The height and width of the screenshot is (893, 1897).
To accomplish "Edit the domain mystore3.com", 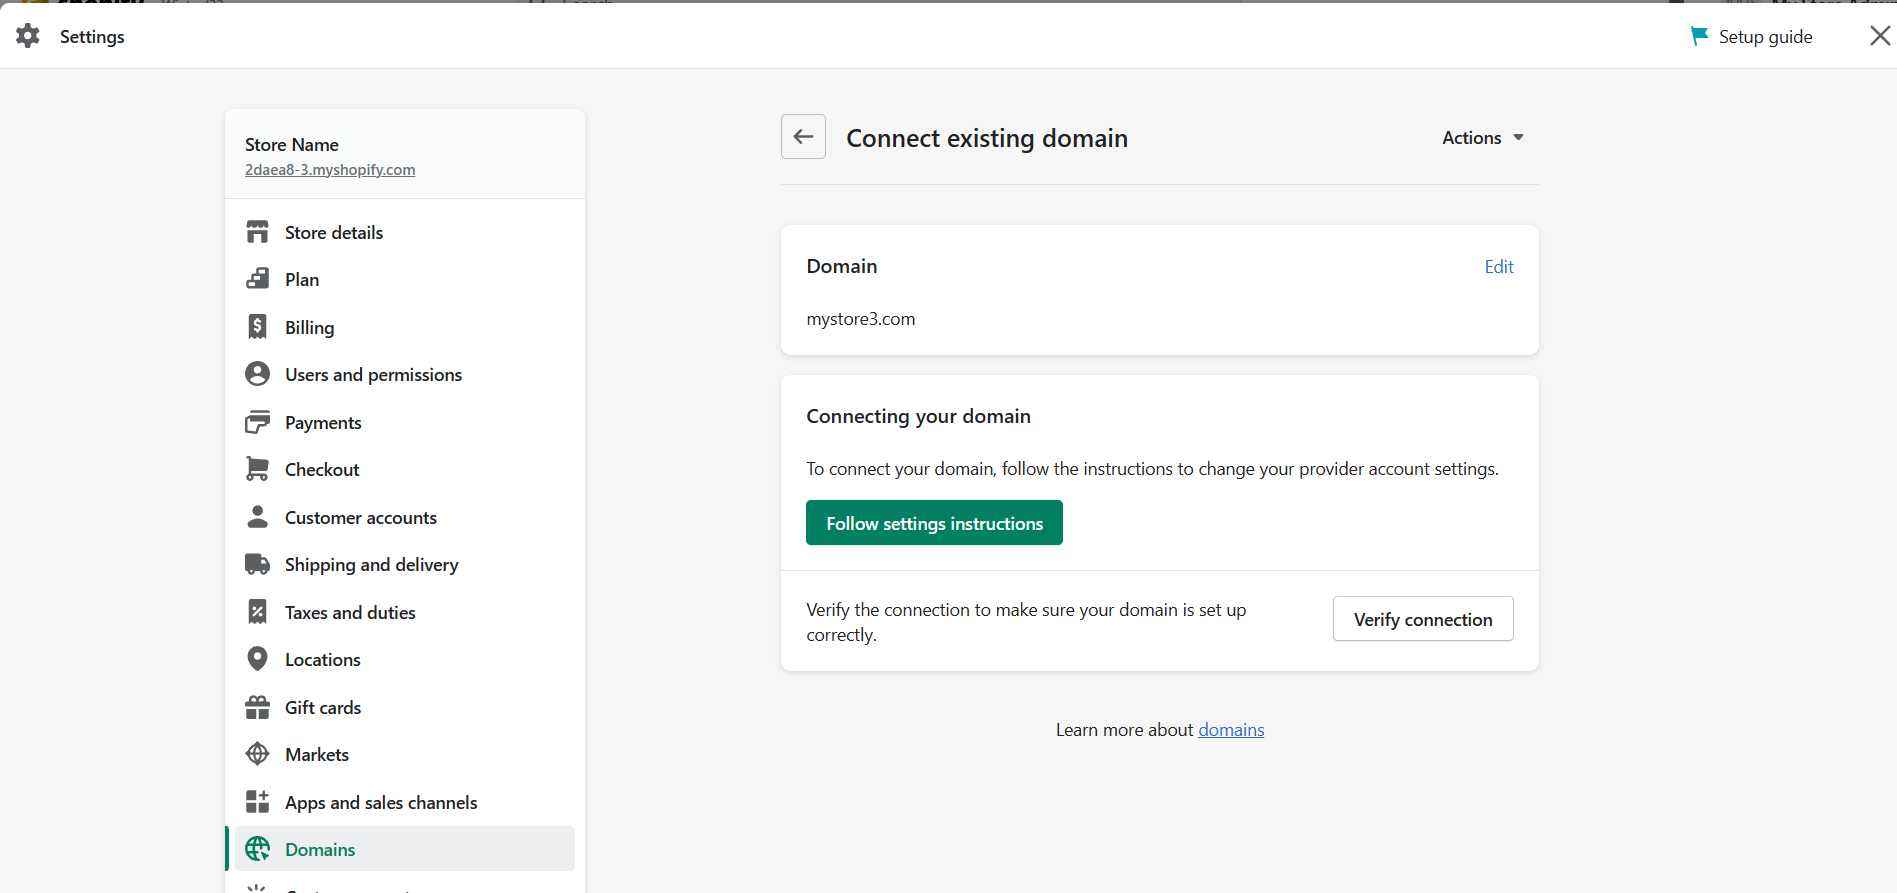I will (1499, 267).
